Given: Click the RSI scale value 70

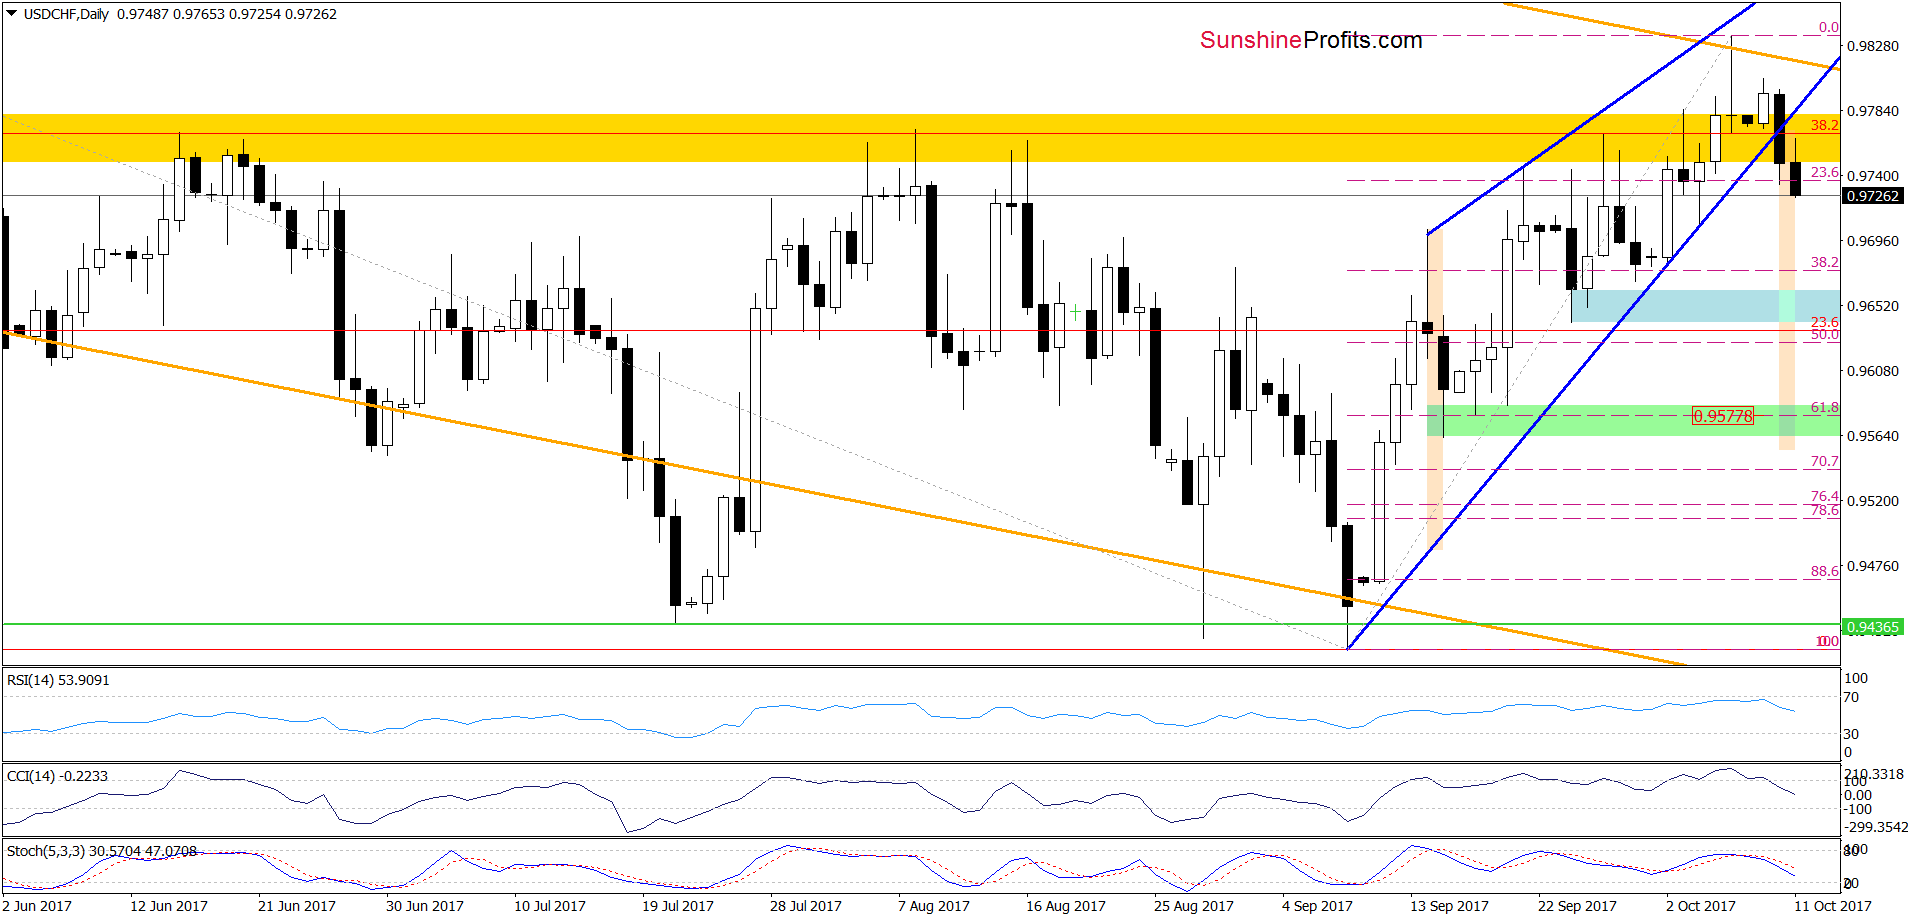Looking at the screenshot, I should point(1851,697).
